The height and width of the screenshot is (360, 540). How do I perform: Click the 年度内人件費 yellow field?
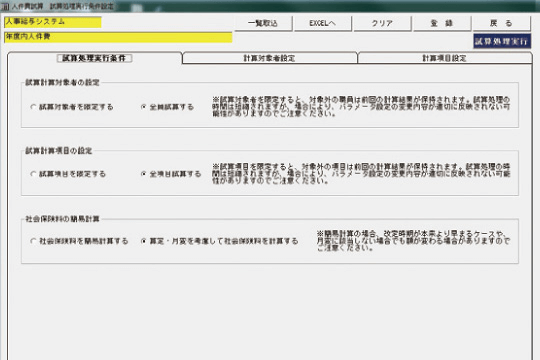(x=118, y=37)
